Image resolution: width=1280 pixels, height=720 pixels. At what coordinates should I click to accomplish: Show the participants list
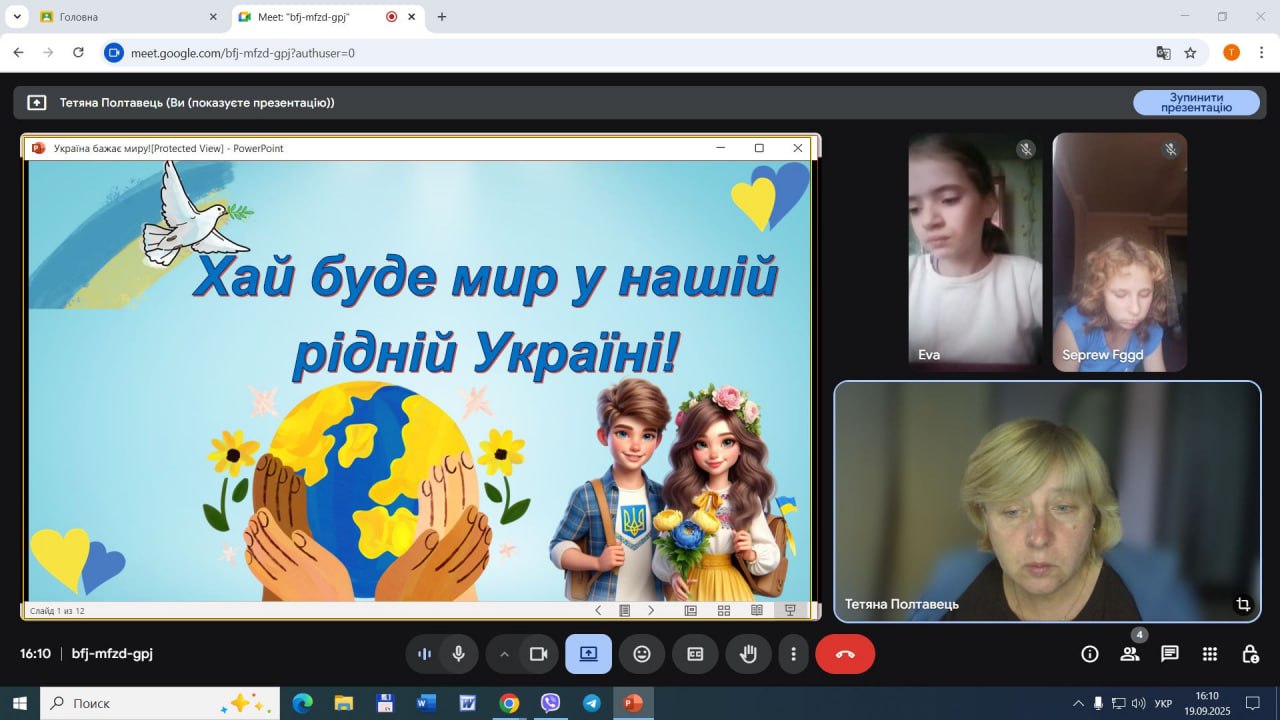pos(1130,654)
